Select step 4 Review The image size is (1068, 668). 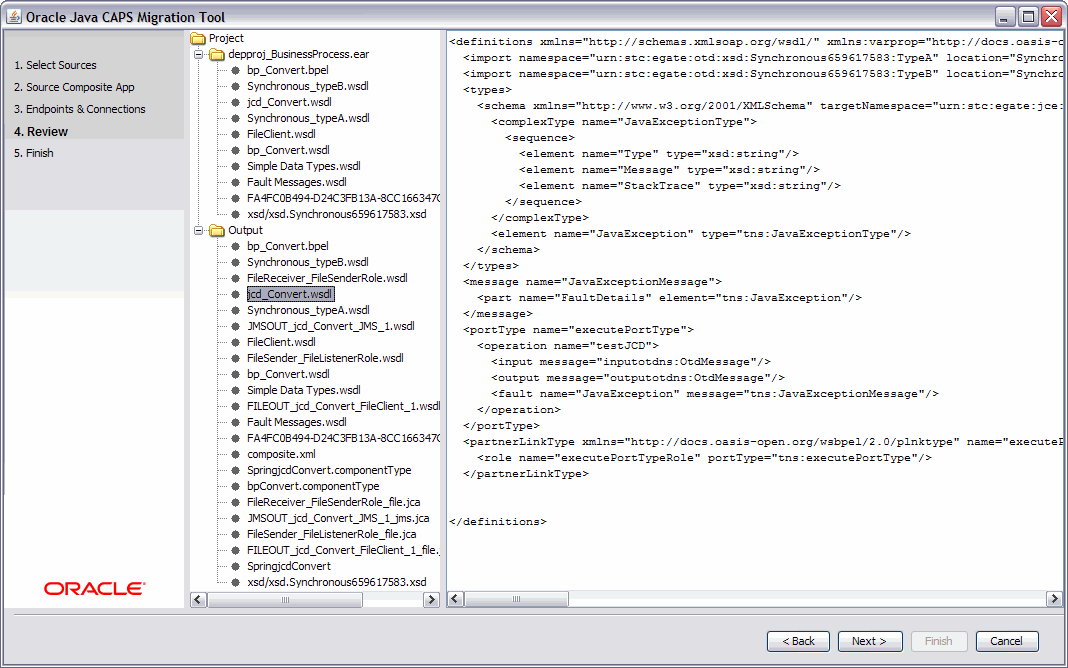[x=41, y=131]
